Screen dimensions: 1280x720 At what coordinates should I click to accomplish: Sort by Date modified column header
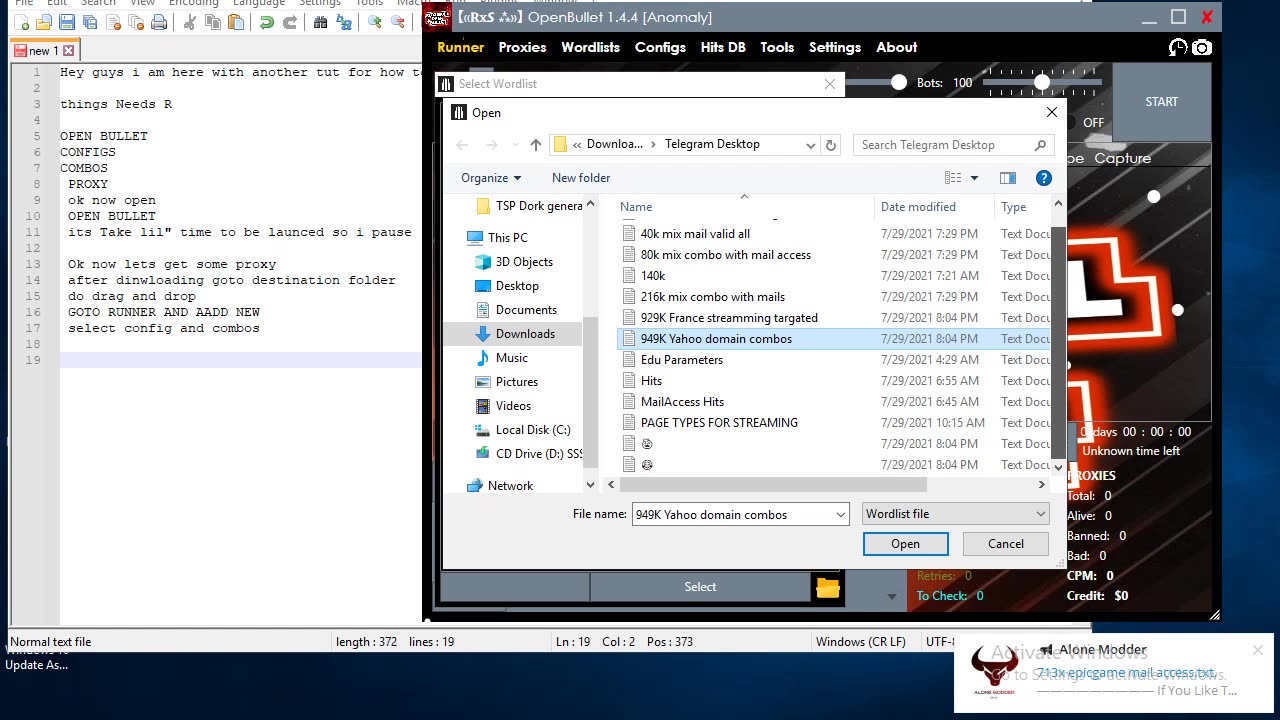coord(918,207)
